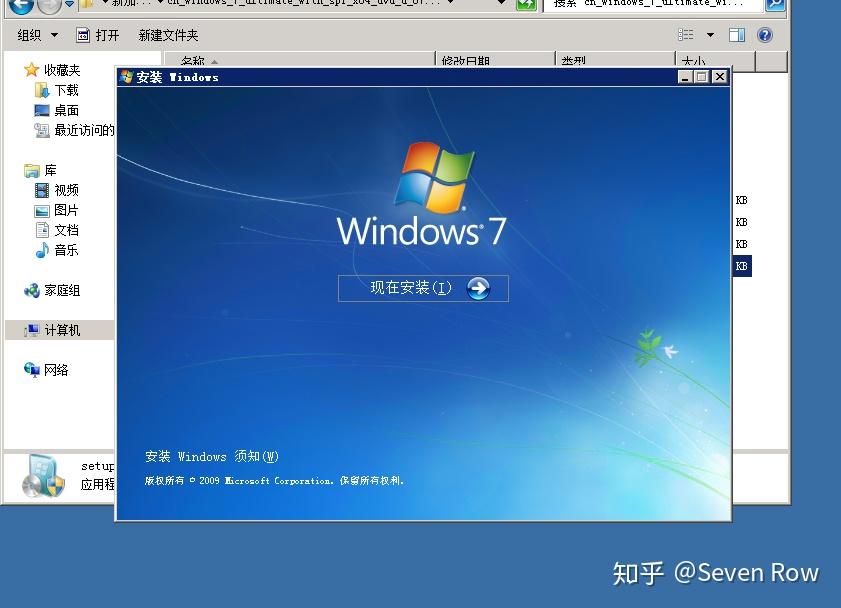Close the 安装 Windows window

pos(720,77)
